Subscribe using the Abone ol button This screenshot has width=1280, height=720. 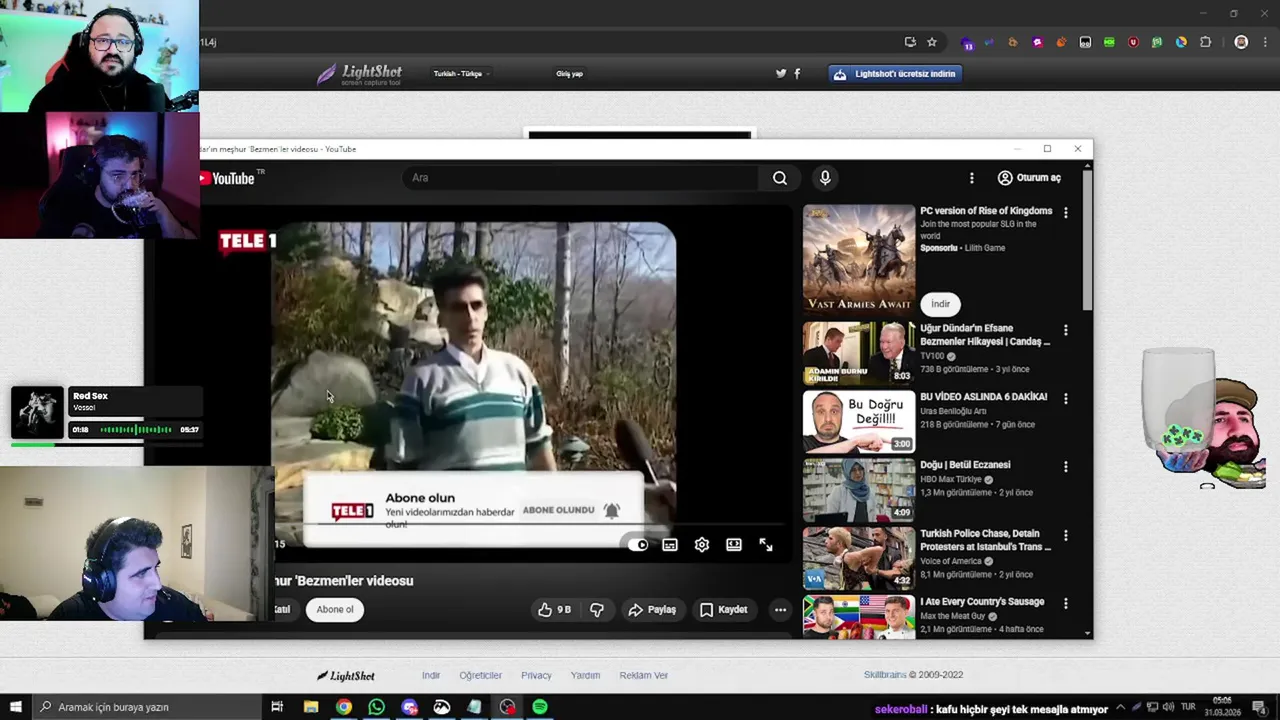(x=335, y=610)
